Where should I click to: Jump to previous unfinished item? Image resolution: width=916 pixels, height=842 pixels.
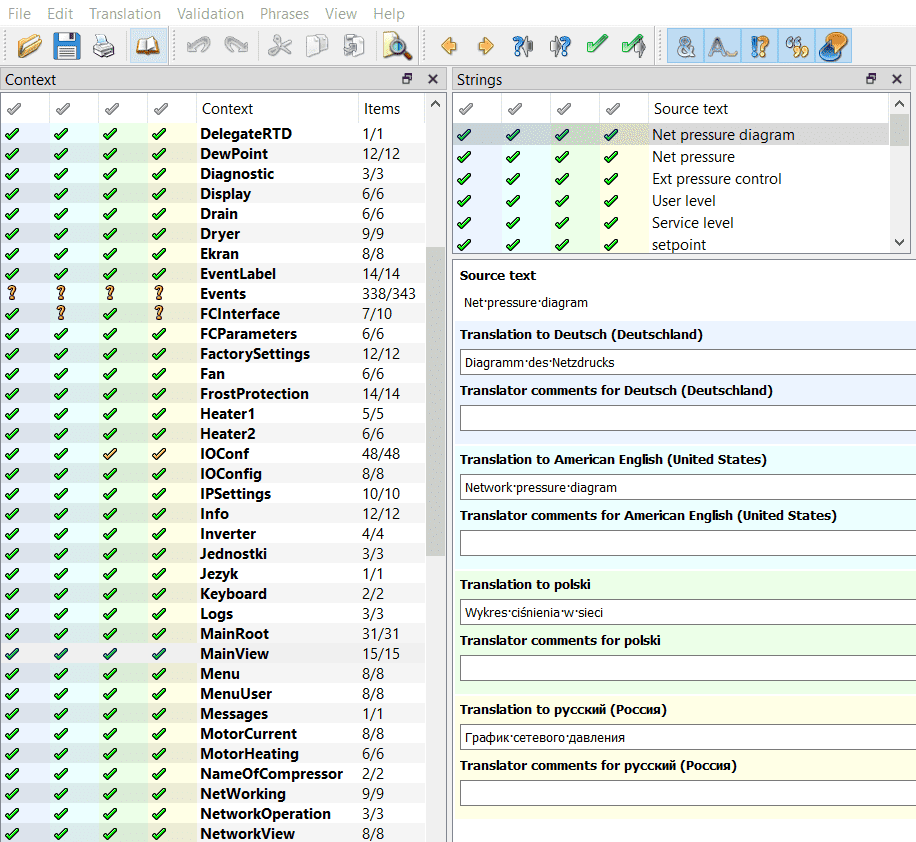pos(523,46)
